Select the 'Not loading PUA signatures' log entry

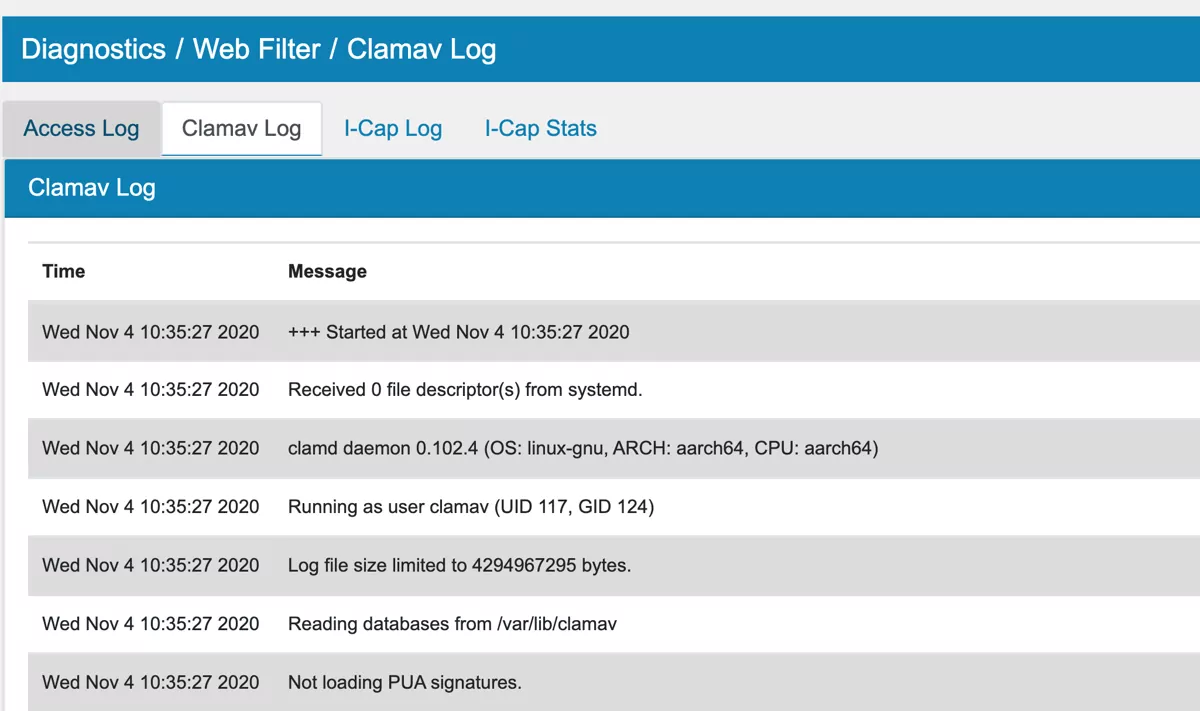point(404,682)
